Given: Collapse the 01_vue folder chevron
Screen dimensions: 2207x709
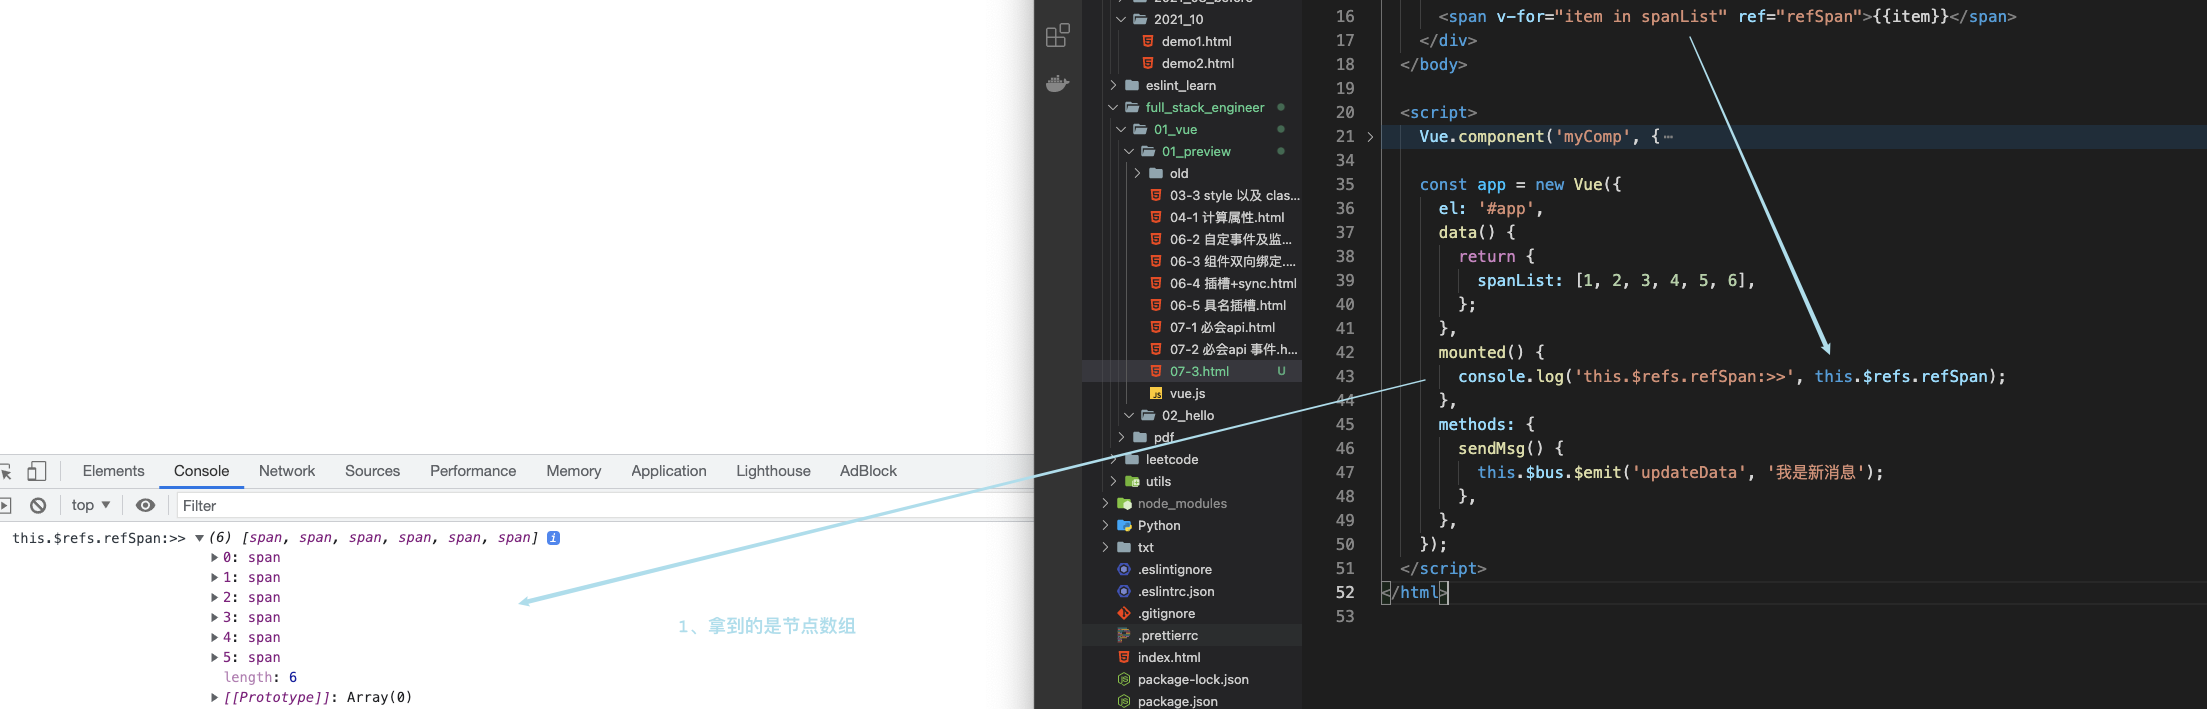Looking at the screenshot, I should (x=1121, y=129).
